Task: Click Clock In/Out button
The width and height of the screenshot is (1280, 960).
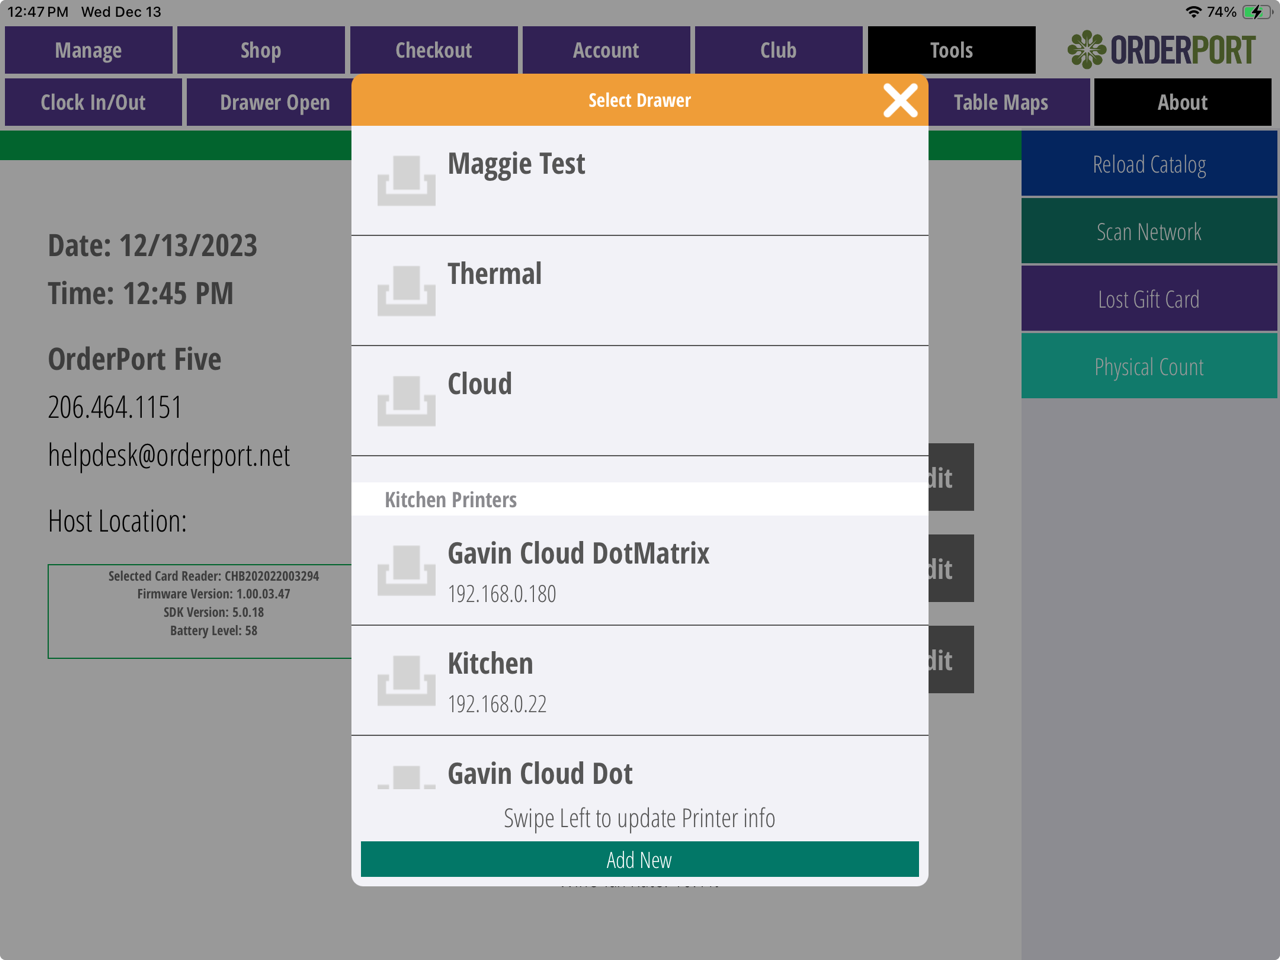Action: coord(93,102)
